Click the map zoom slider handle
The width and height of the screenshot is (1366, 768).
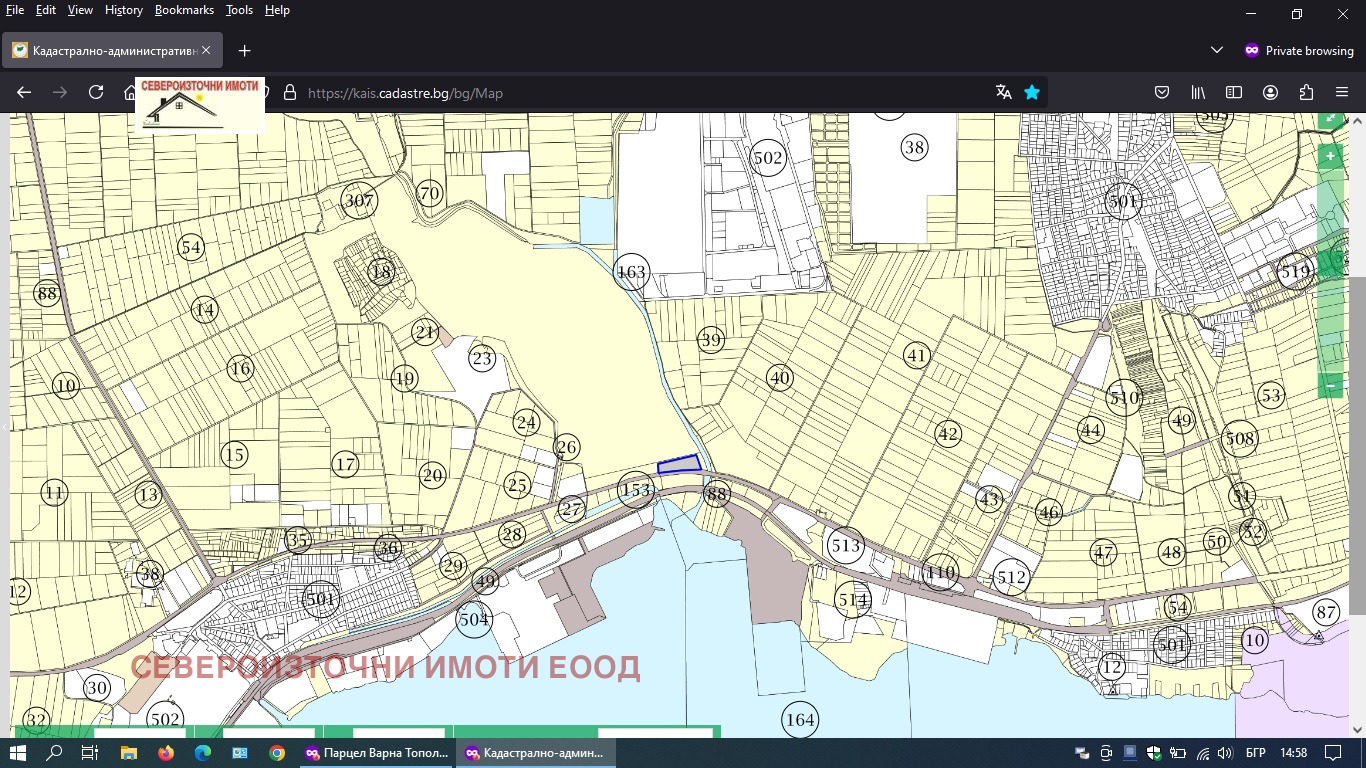pos(1330,264)
